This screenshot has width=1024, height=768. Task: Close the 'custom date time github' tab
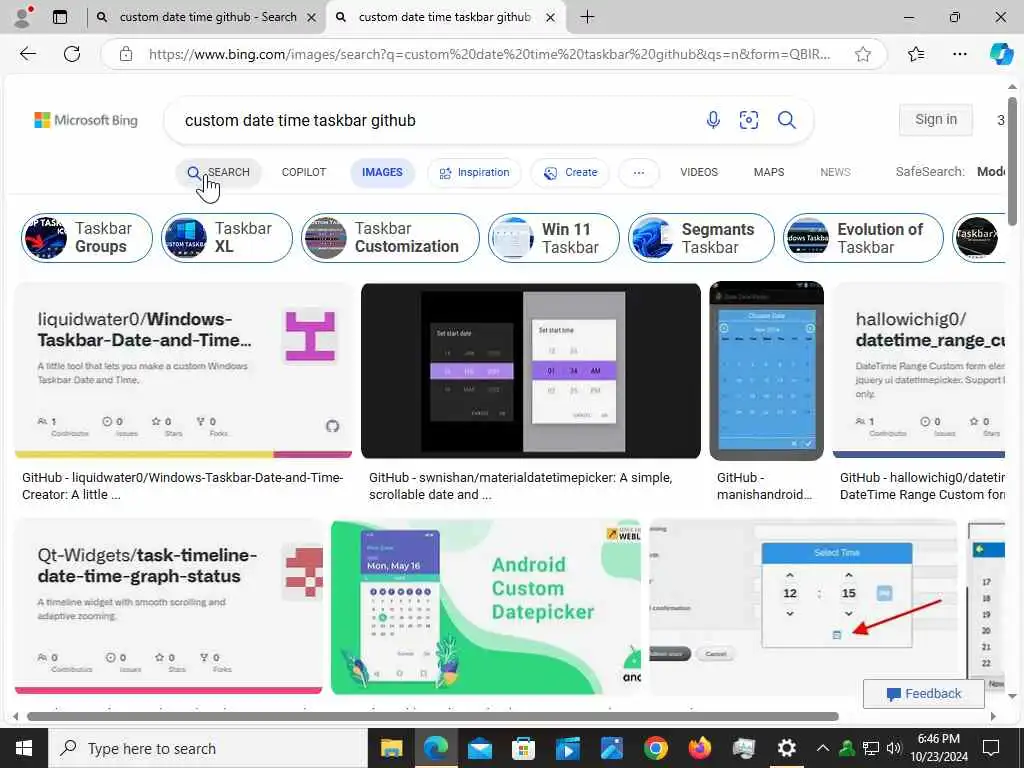tap(312, 18)
